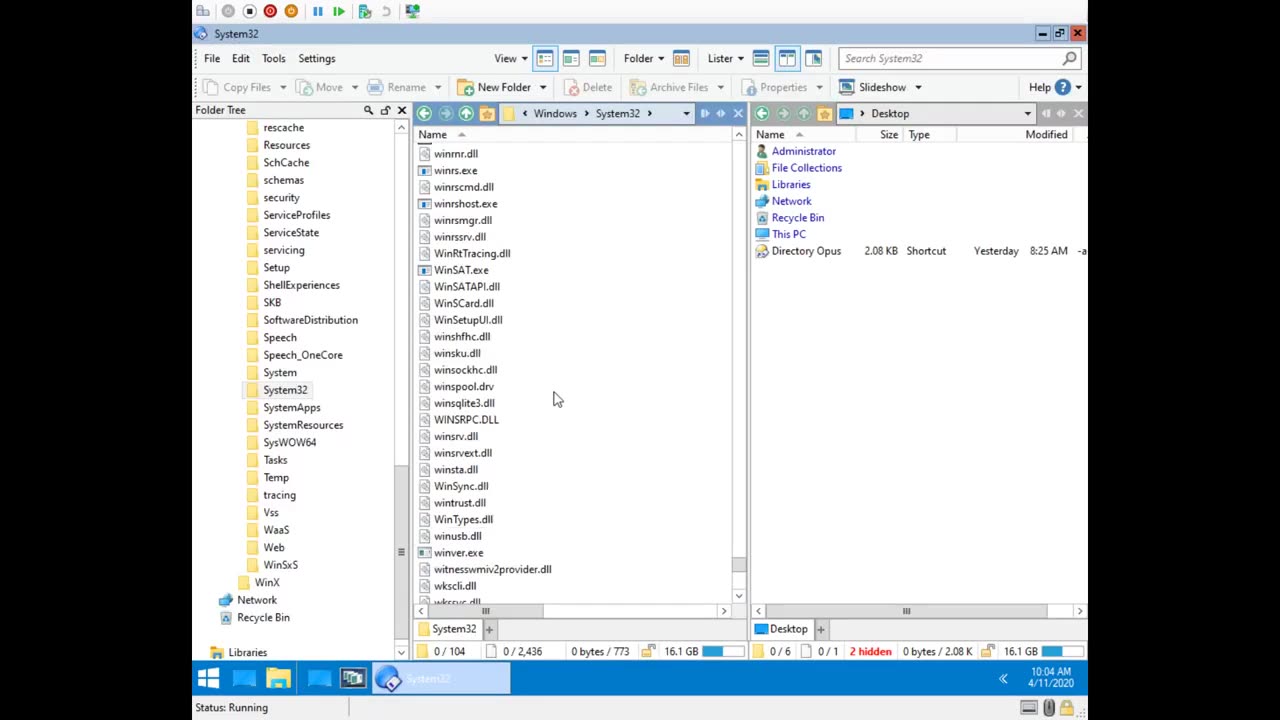Image resolution: width=1280 pixels, height=720 pixels.
Task: Select SysWOW64 in Folder Tree
Action: [x=290, y=442]
